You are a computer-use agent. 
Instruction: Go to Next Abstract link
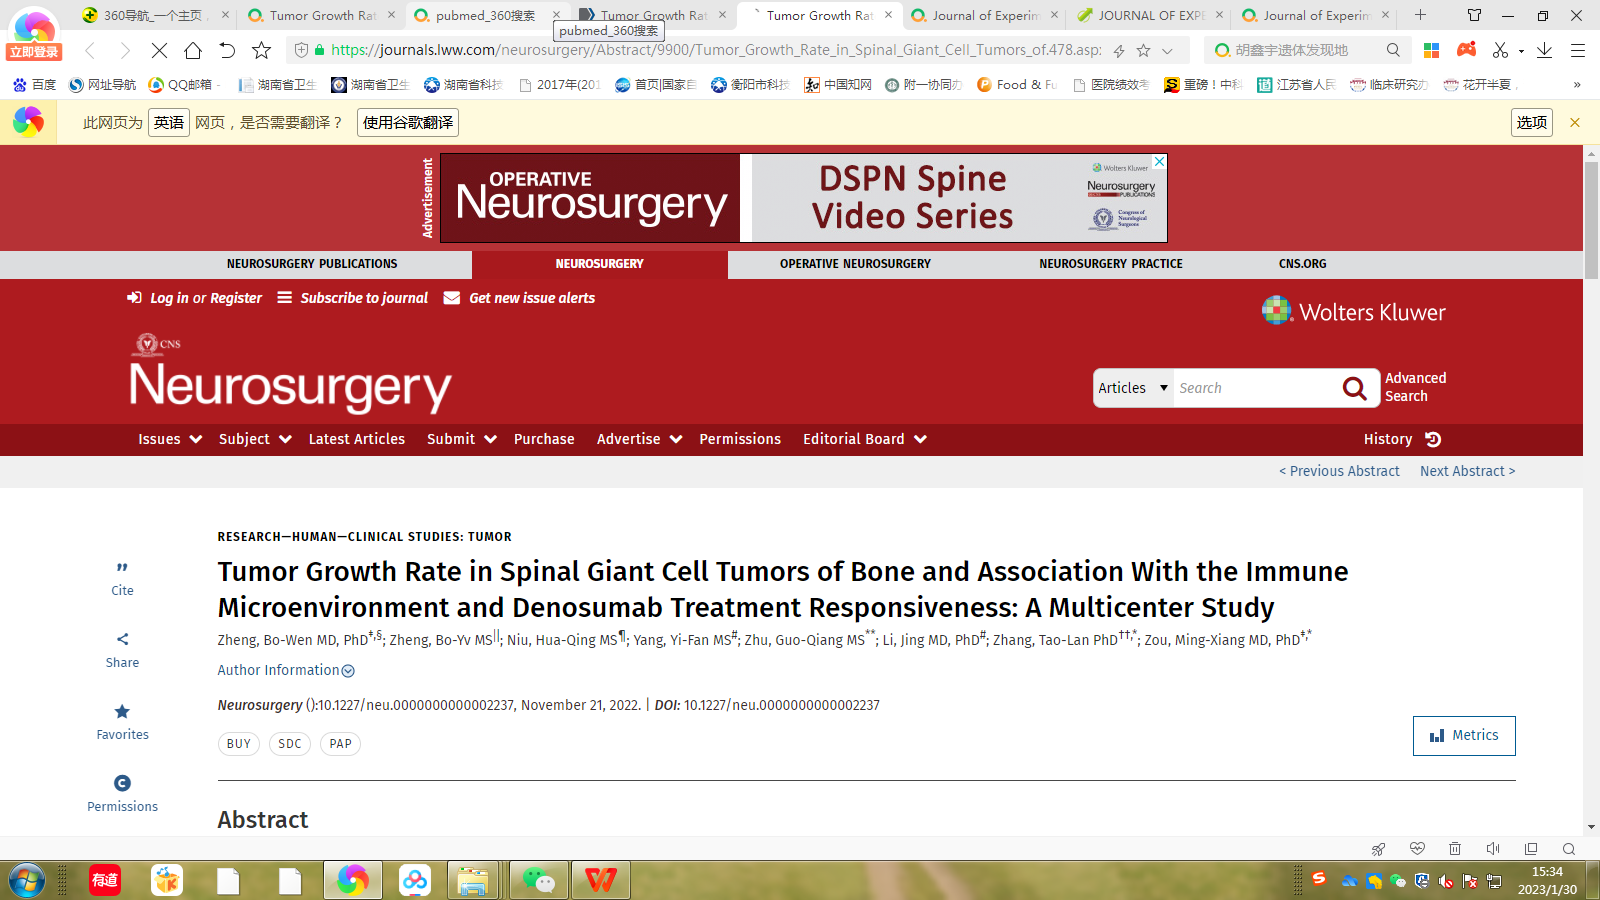tap(1467, 472)
